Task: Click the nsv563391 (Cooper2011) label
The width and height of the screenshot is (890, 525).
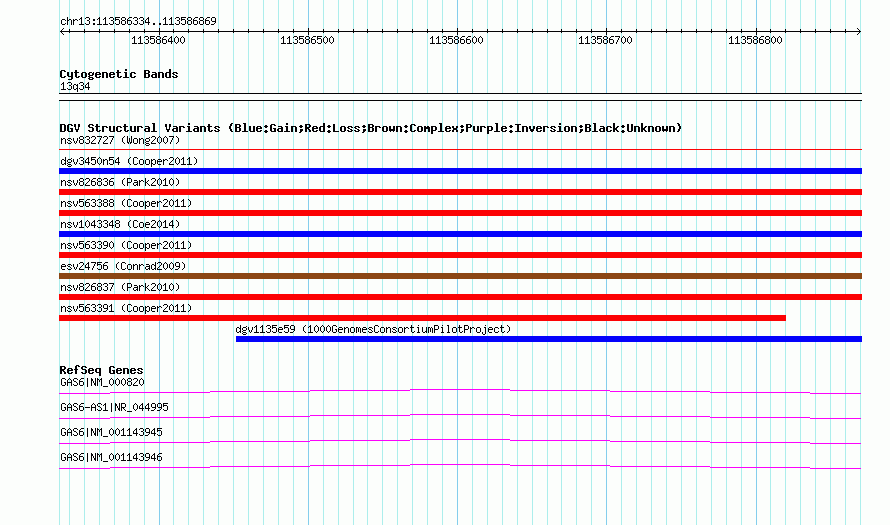Action: coord(126,308)
